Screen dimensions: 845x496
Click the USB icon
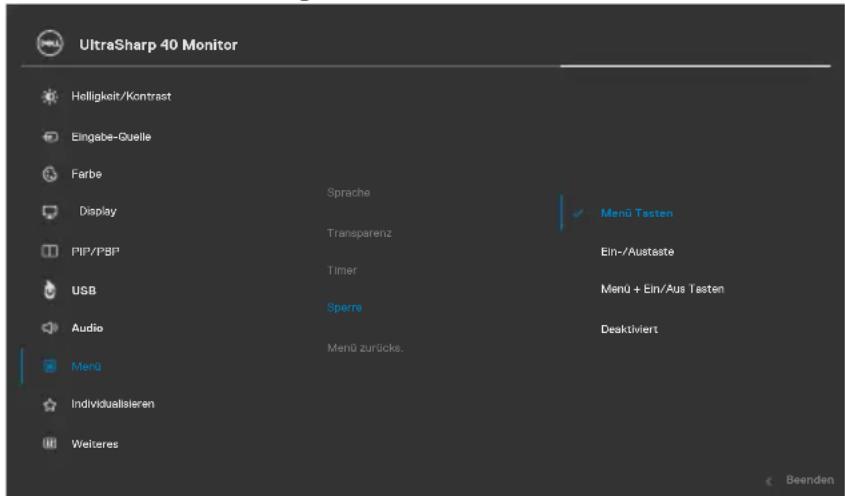click(x=50, y=290)
